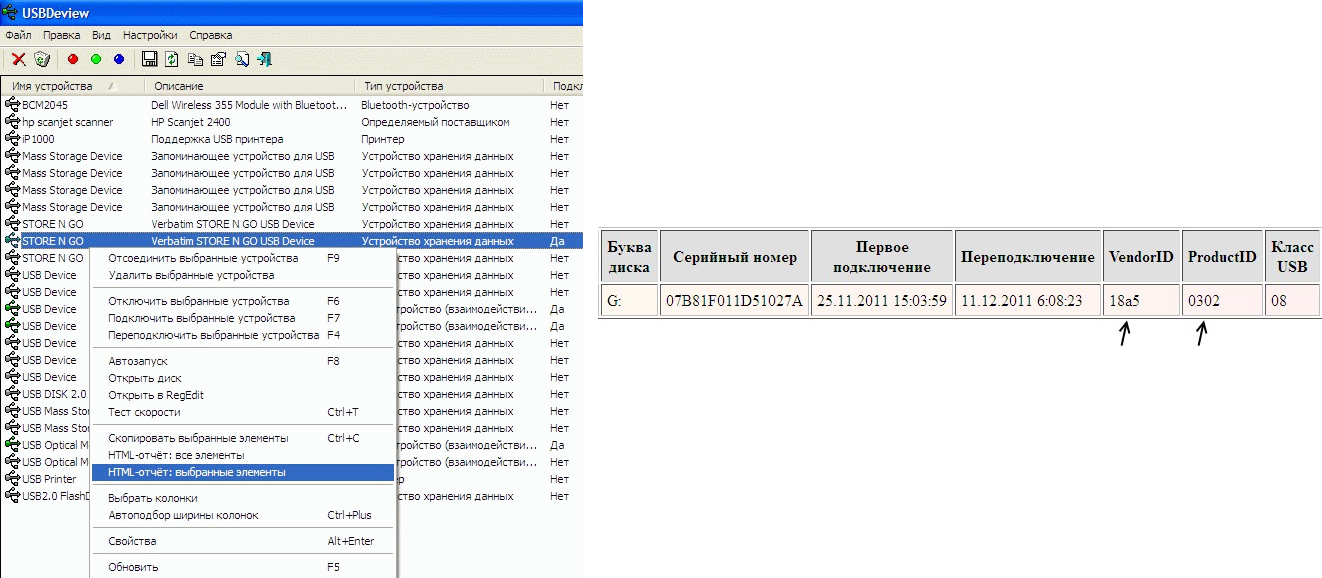The width and height of the screenshot is (1322, 578).
Task: Click the magnifier find icon in toolbar
Action: tap(242, 59)
